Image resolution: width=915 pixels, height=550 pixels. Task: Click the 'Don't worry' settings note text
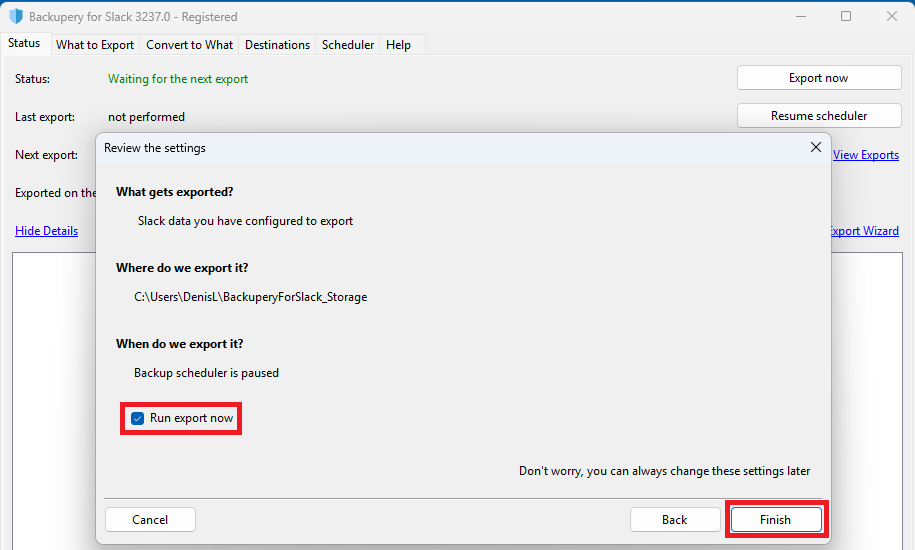pos(665,471)
